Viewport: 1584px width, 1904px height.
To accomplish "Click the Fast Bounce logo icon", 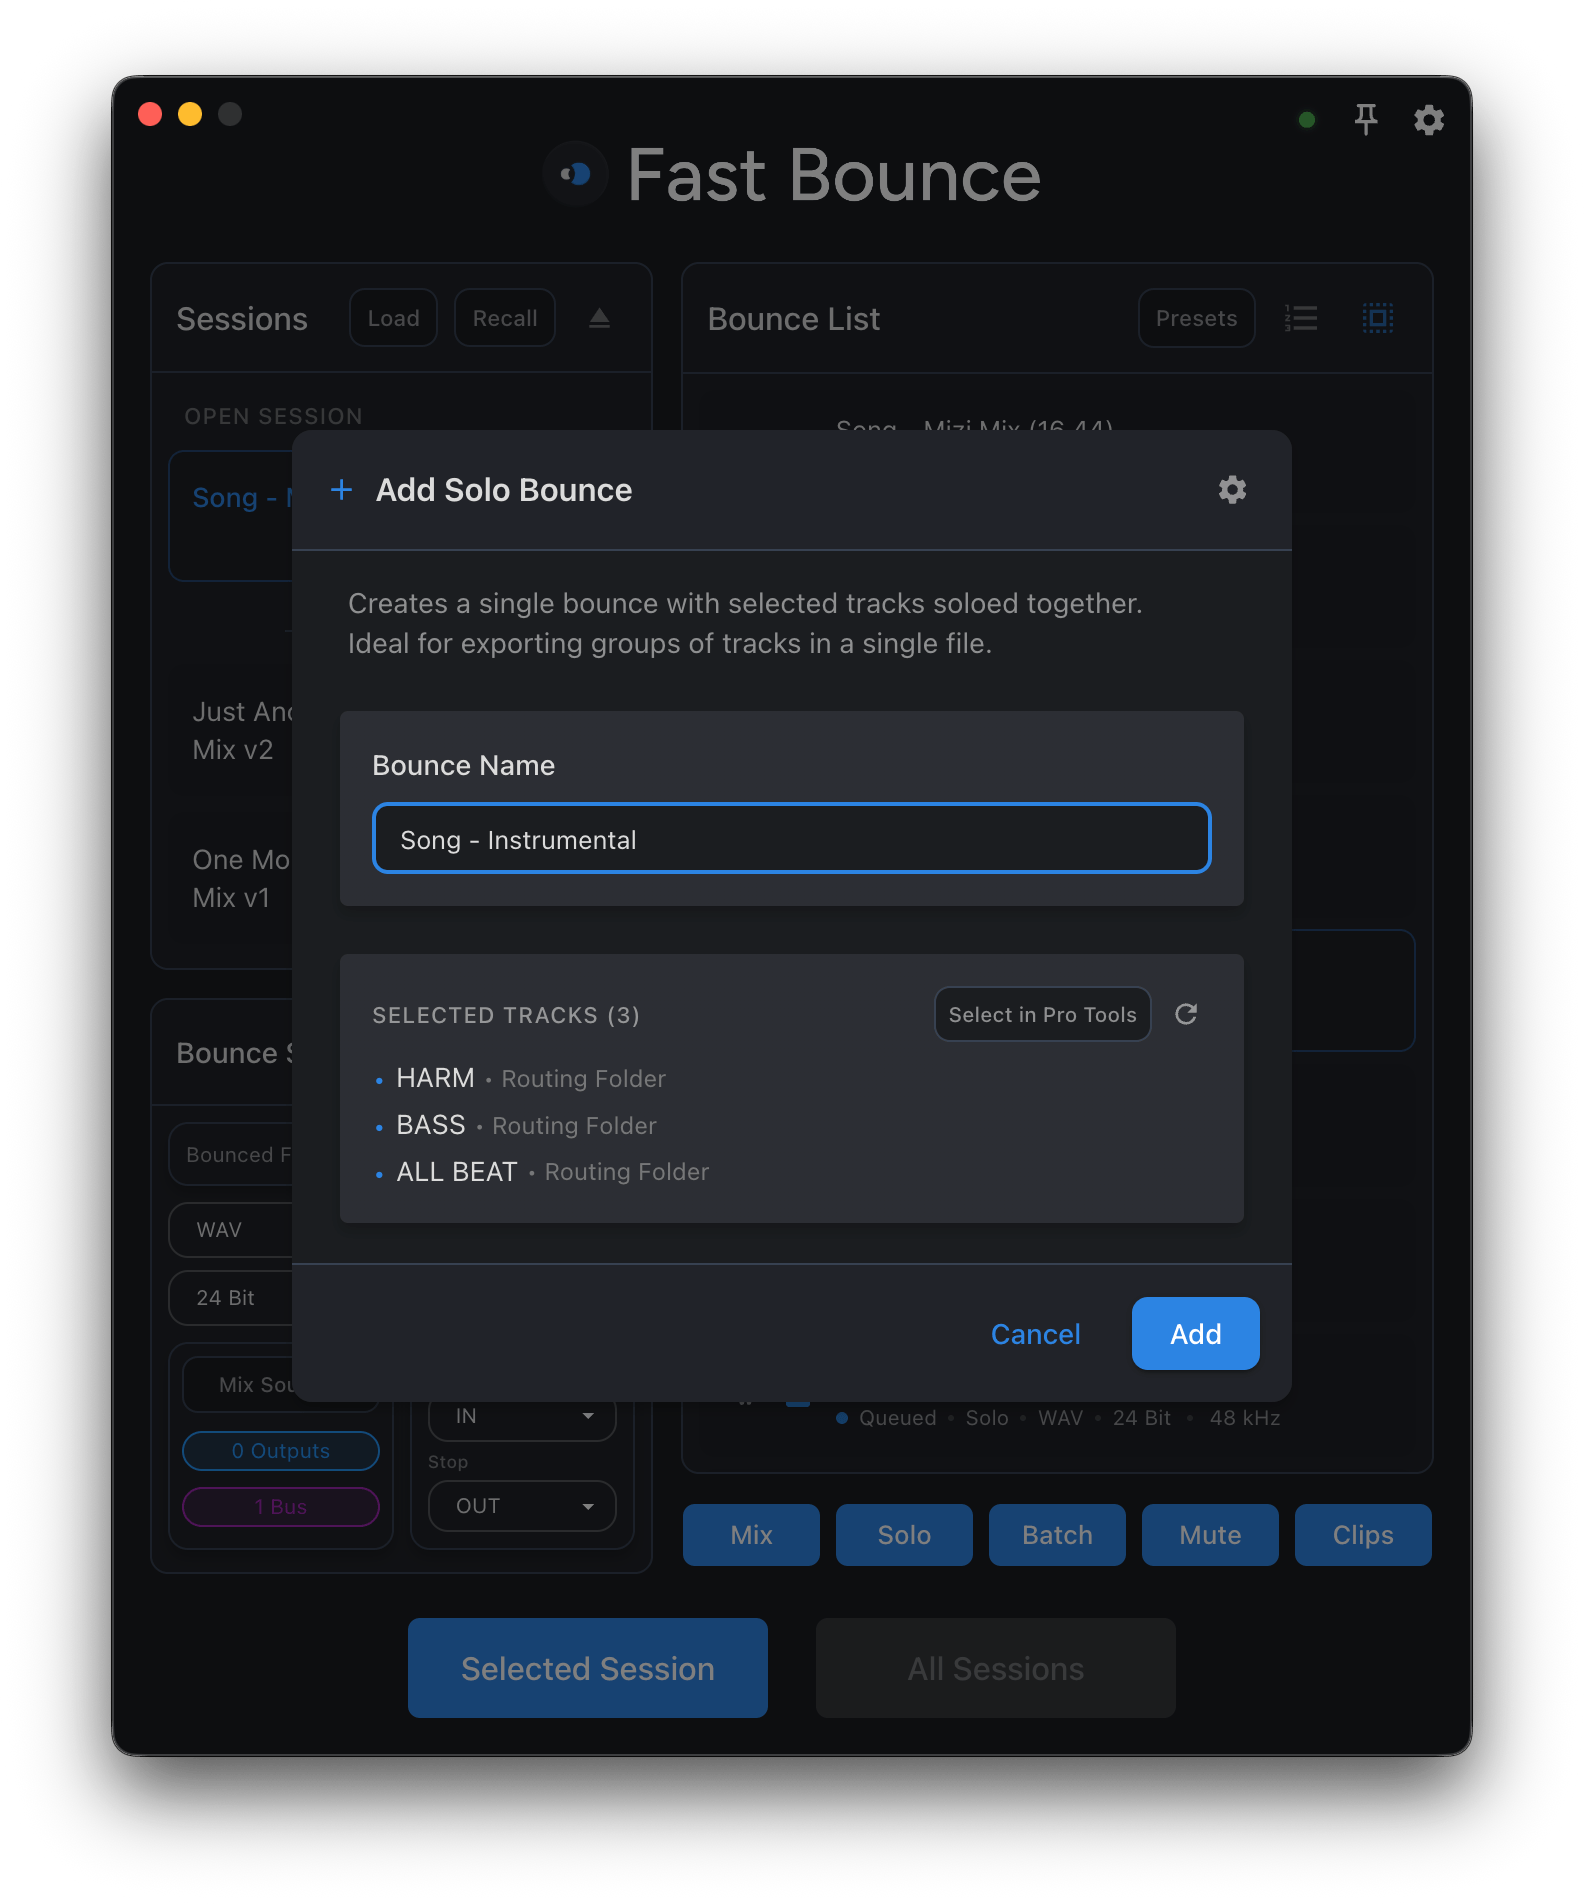I will [576, 174].
